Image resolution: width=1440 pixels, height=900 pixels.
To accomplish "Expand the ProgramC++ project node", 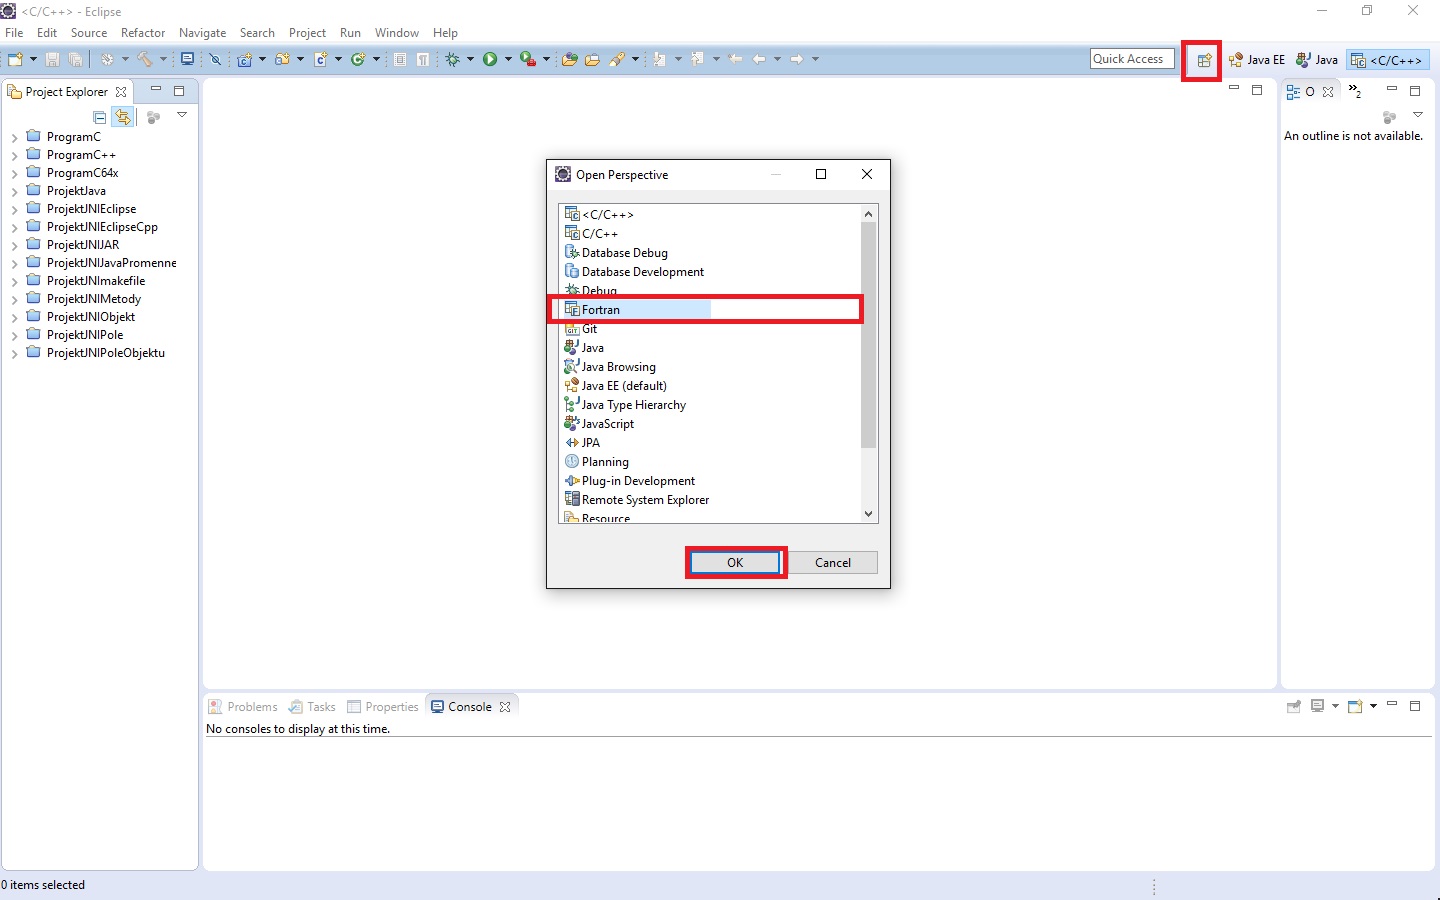I will (x=14, y=155).
